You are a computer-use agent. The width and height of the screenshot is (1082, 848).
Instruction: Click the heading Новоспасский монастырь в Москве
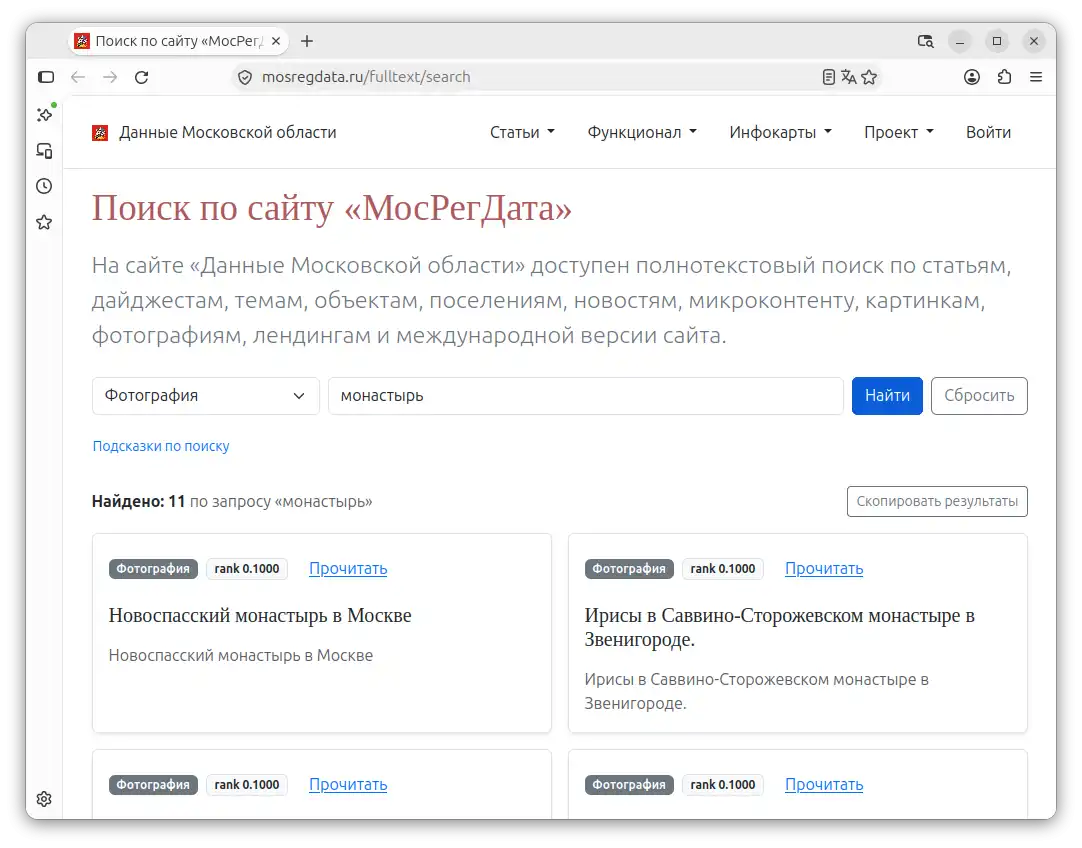[x=260, y=615]
